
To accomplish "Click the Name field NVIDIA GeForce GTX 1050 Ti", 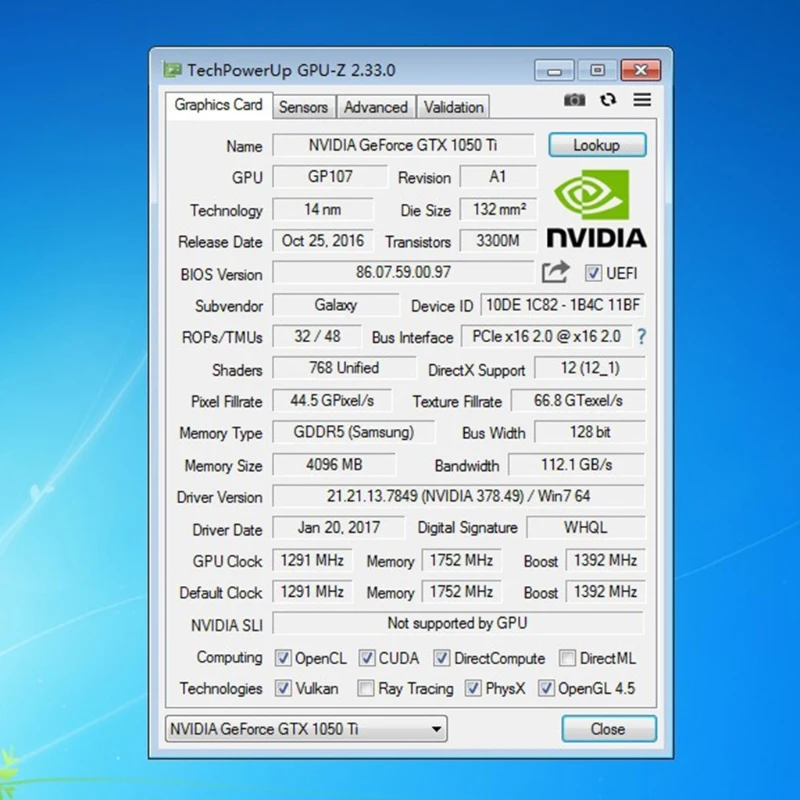I will (x=403, y=145).
